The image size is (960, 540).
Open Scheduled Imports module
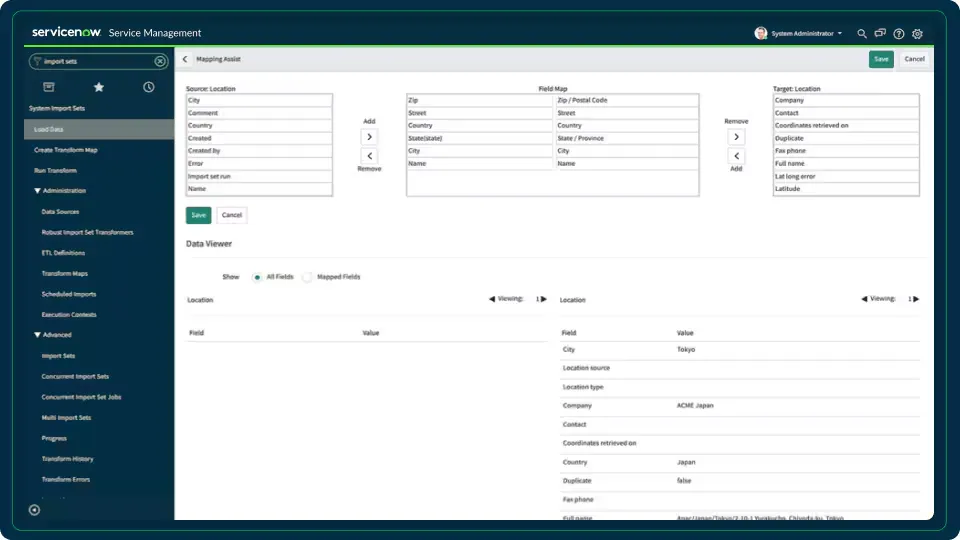pos(69,294)
